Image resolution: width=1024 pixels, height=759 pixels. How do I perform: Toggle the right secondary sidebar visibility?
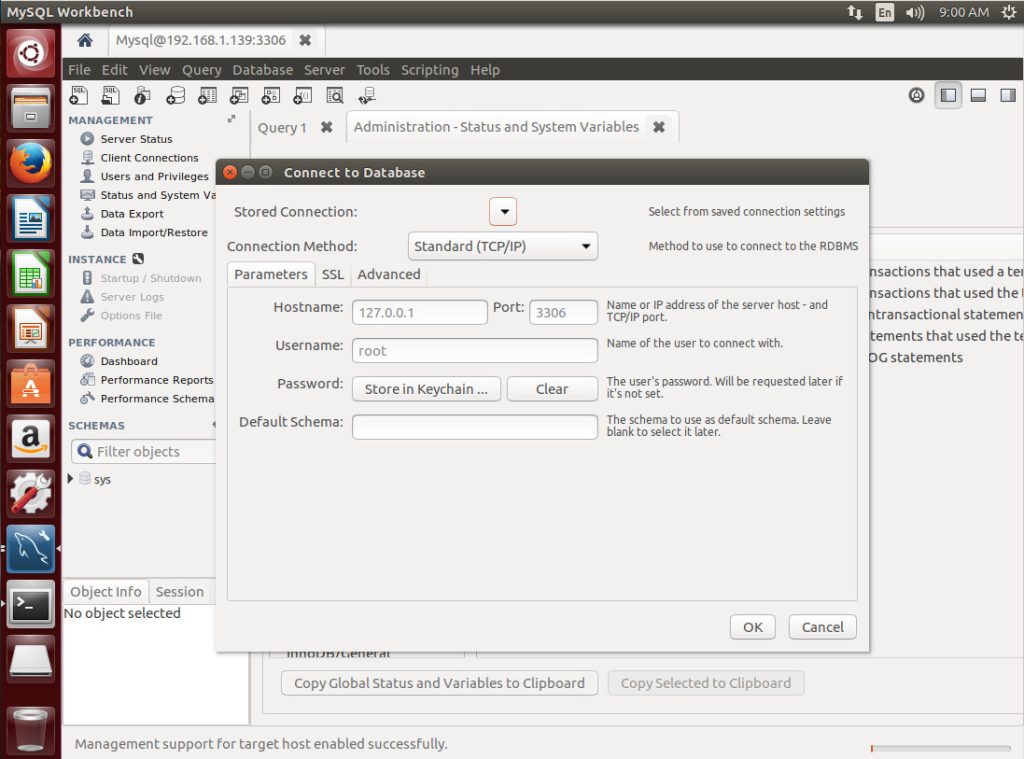coord(1007,96)
